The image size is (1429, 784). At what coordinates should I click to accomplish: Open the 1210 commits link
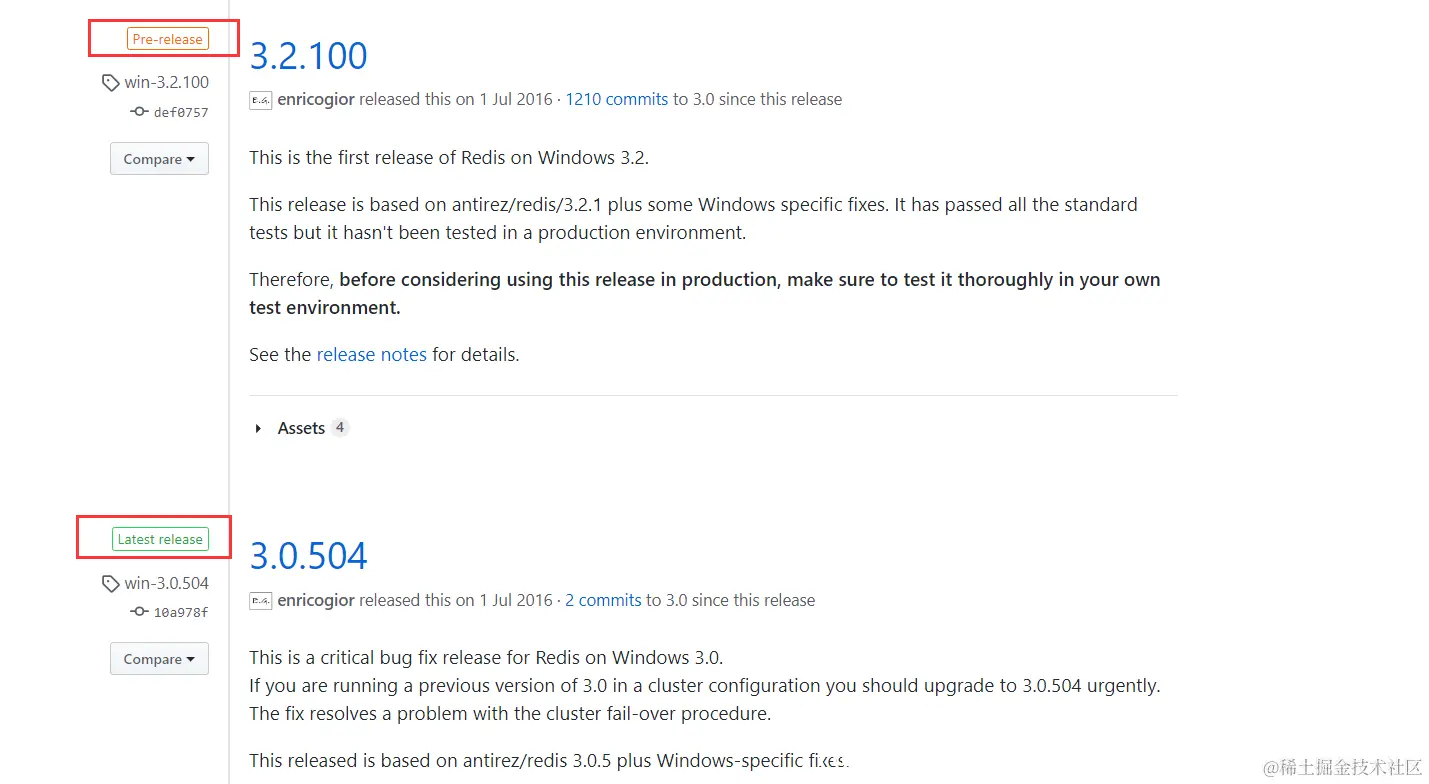point(616,99)
